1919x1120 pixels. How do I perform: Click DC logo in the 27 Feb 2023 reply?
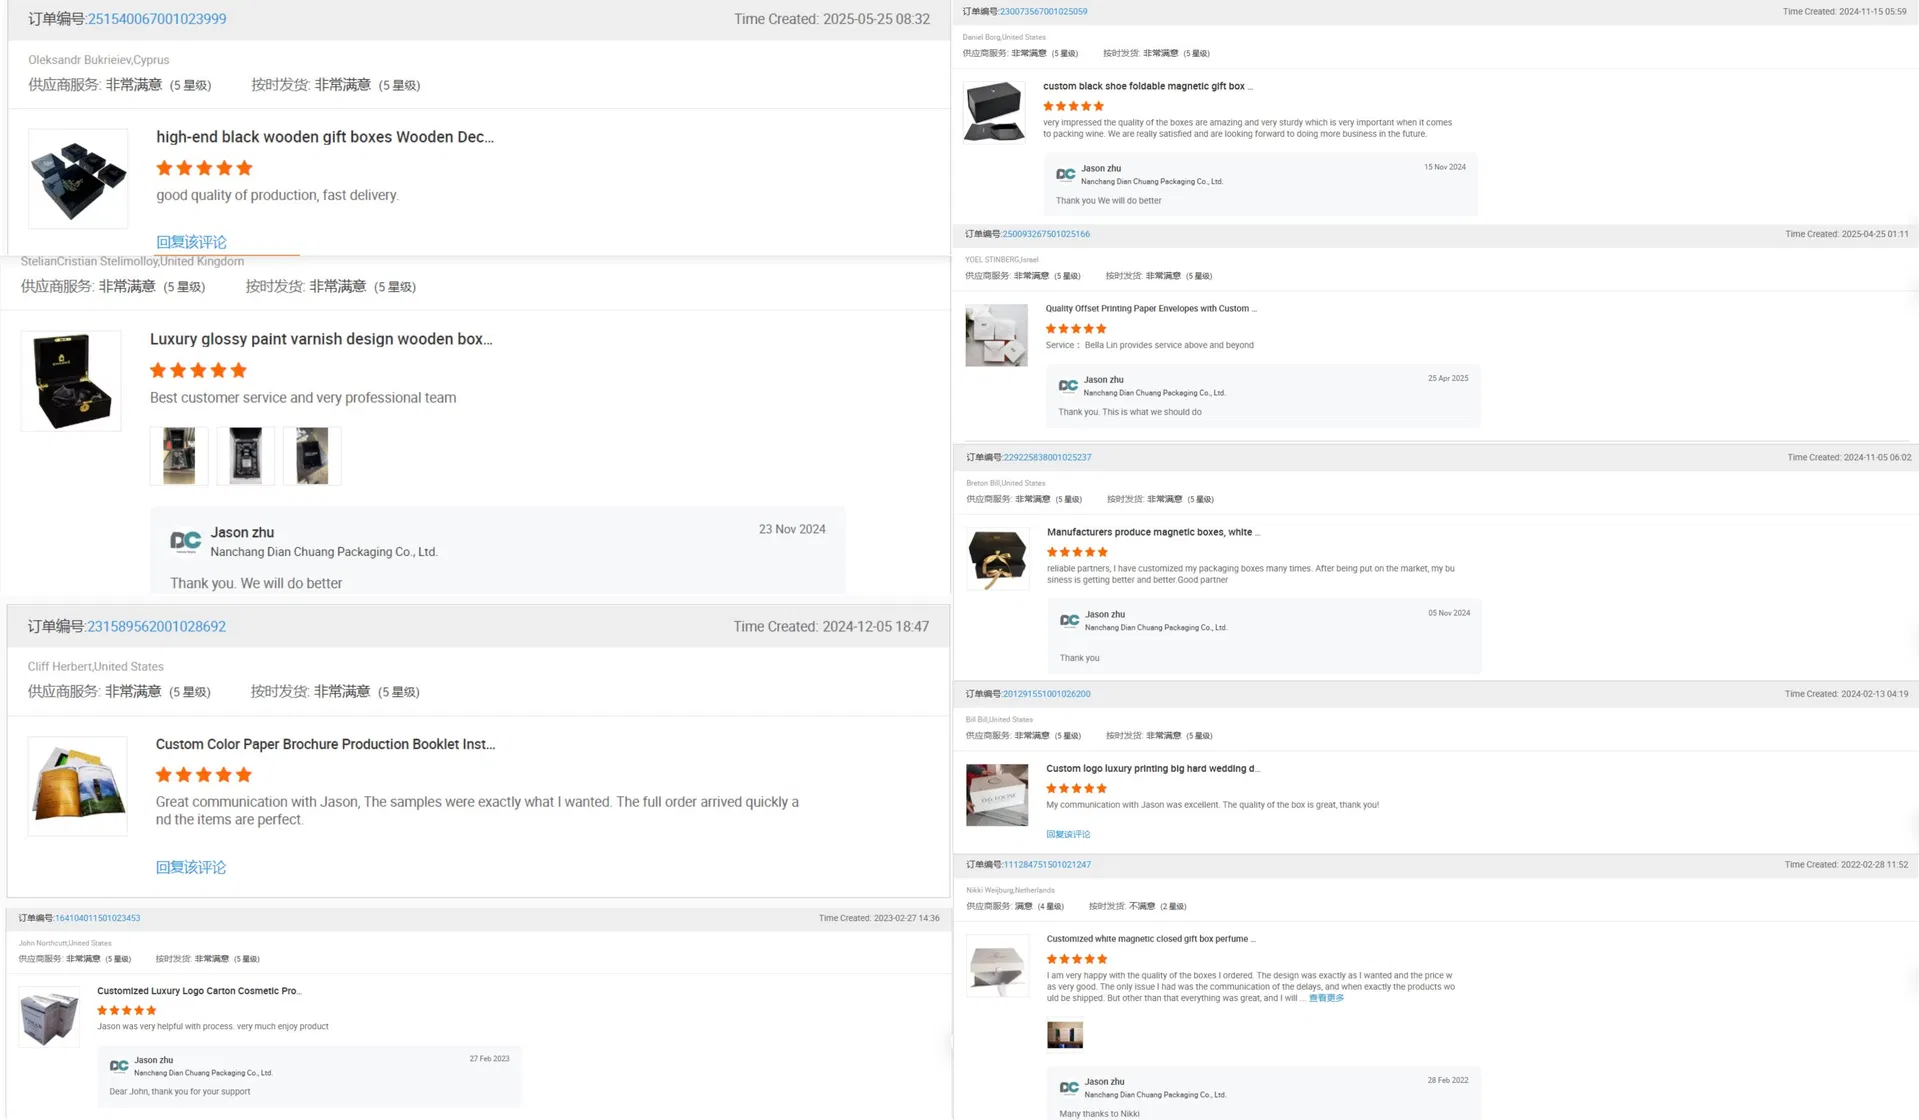pyautogui.click(x=119, y=1066)
